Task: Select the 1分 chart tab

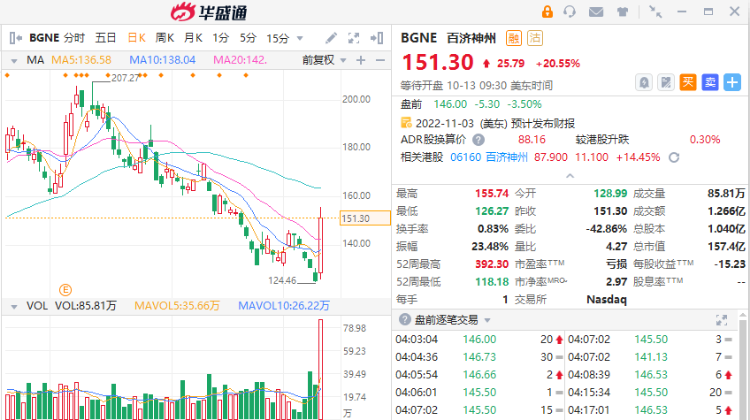Action: (221, 38)
